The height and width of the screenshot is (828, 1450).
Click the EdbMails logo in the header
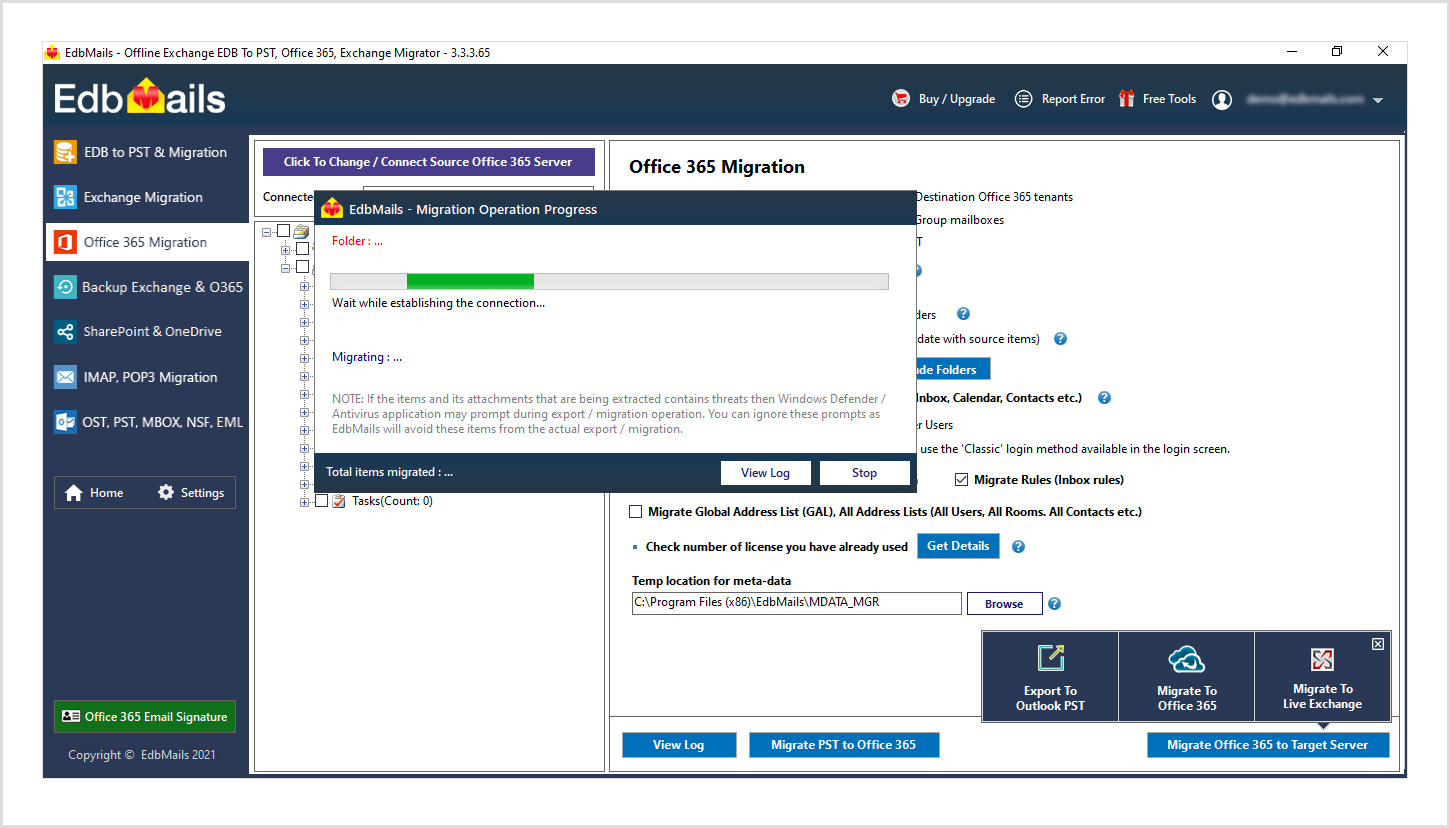click(x=140, y=98)
